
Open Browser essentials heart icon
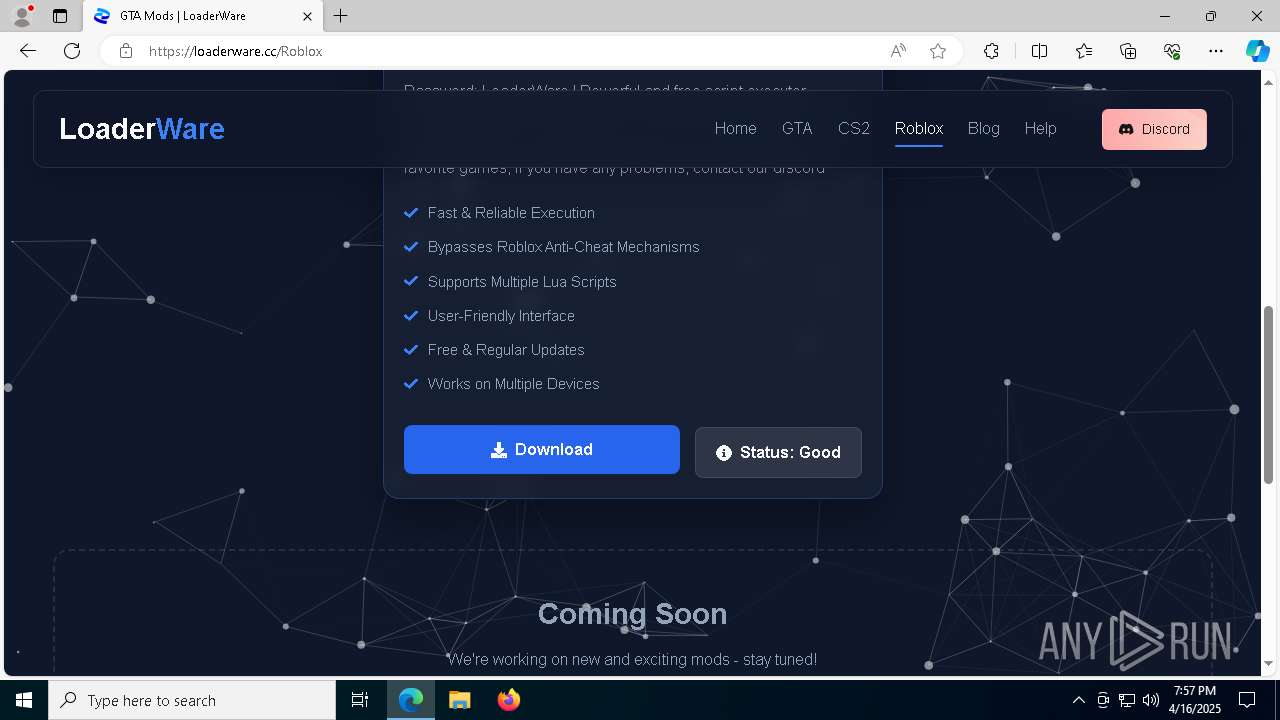pos(1172,51)
